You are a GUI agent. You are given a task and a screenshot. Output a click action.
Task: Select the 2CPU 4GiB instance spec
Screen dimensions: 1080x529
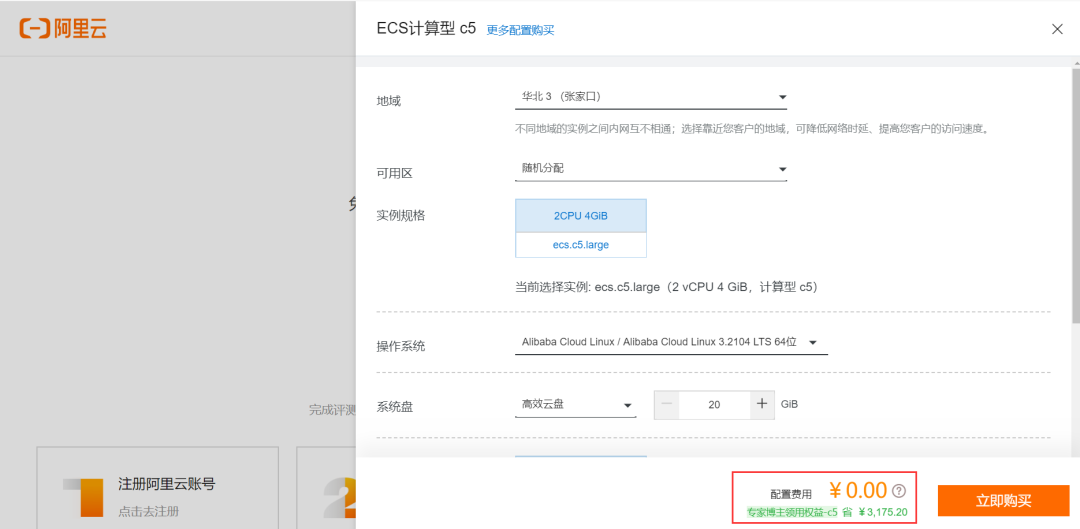tap(581, 216)
